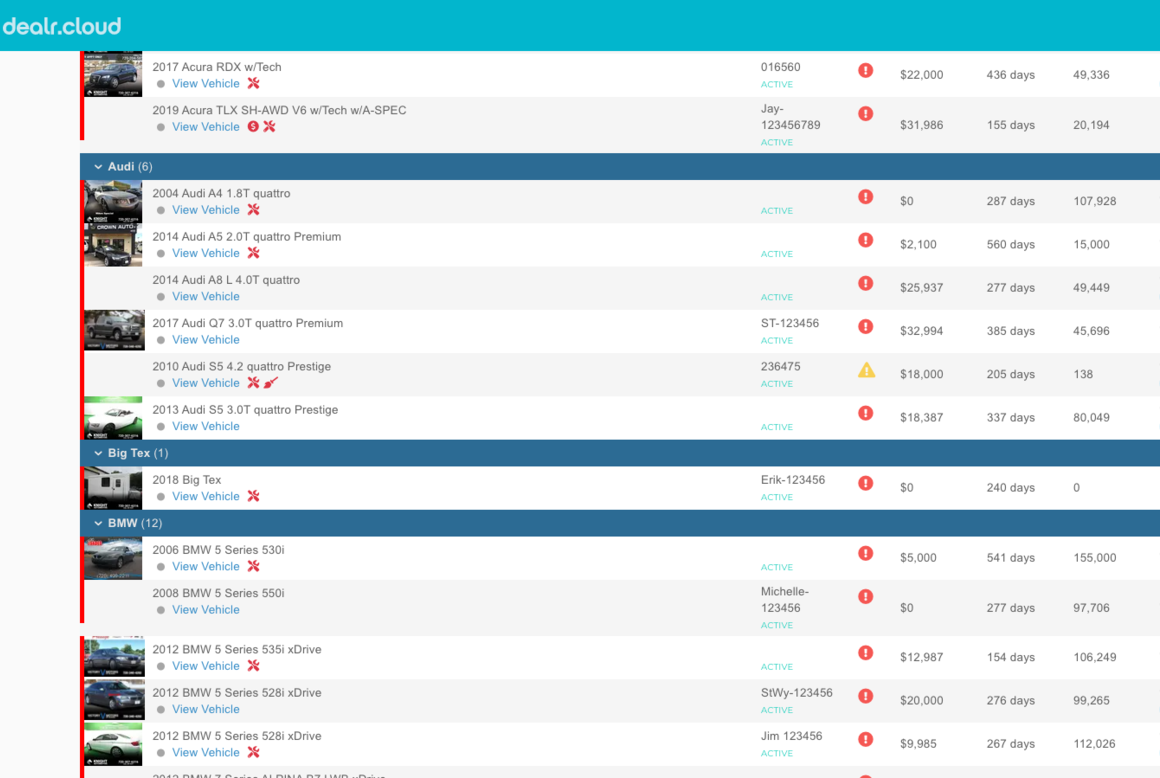1160x778 pixels.
Task: Click the alert icon for 2014 Audi A5
Action: click(x=866, y=240)
